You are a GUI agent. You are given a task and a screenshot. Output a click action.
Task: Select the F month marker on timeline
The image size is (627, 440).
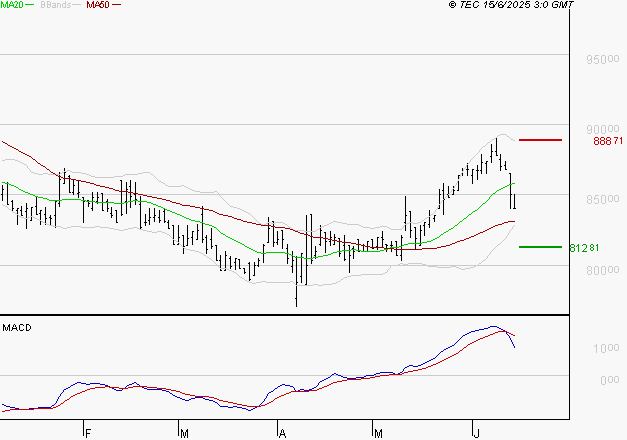pyautogui.click(x=88, y=433)
